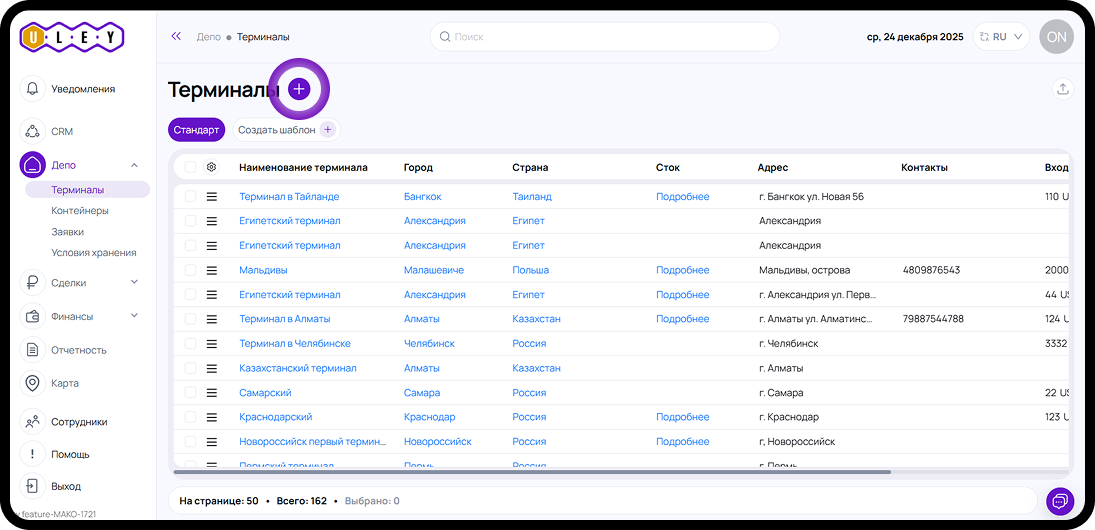Check the Краснодарский row checkbox

coord(191,418)
